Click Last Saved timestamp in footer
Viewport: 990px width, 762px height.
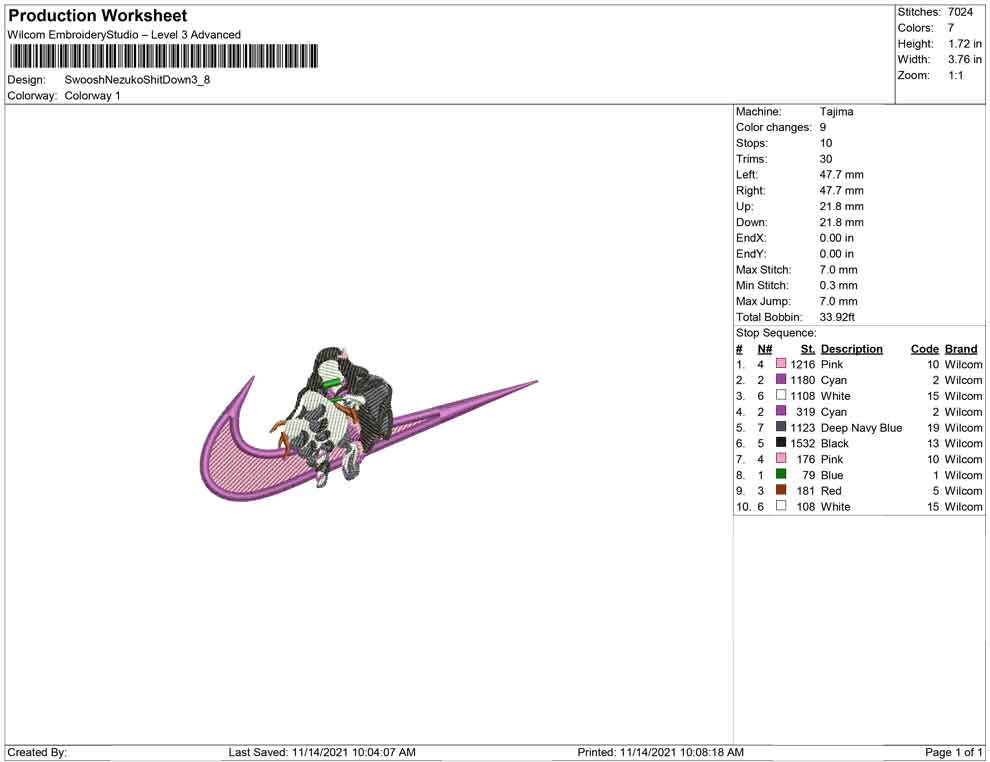click(x=322, y=752)
